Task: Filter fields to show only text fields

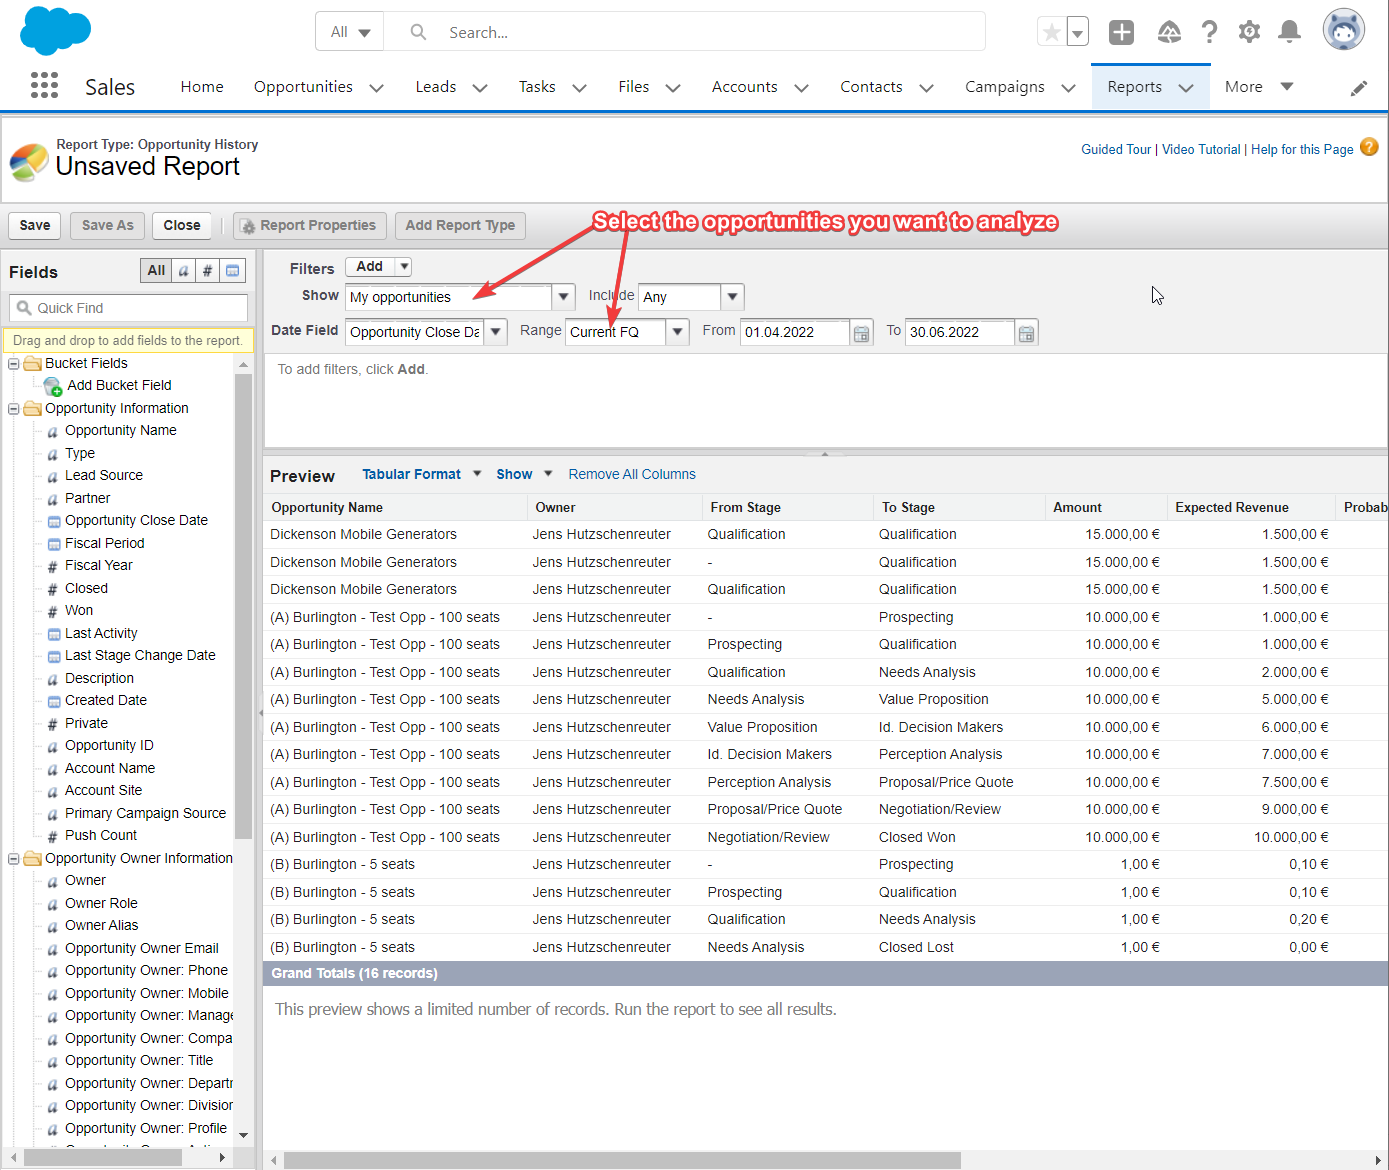Action: tap(182, 270)
